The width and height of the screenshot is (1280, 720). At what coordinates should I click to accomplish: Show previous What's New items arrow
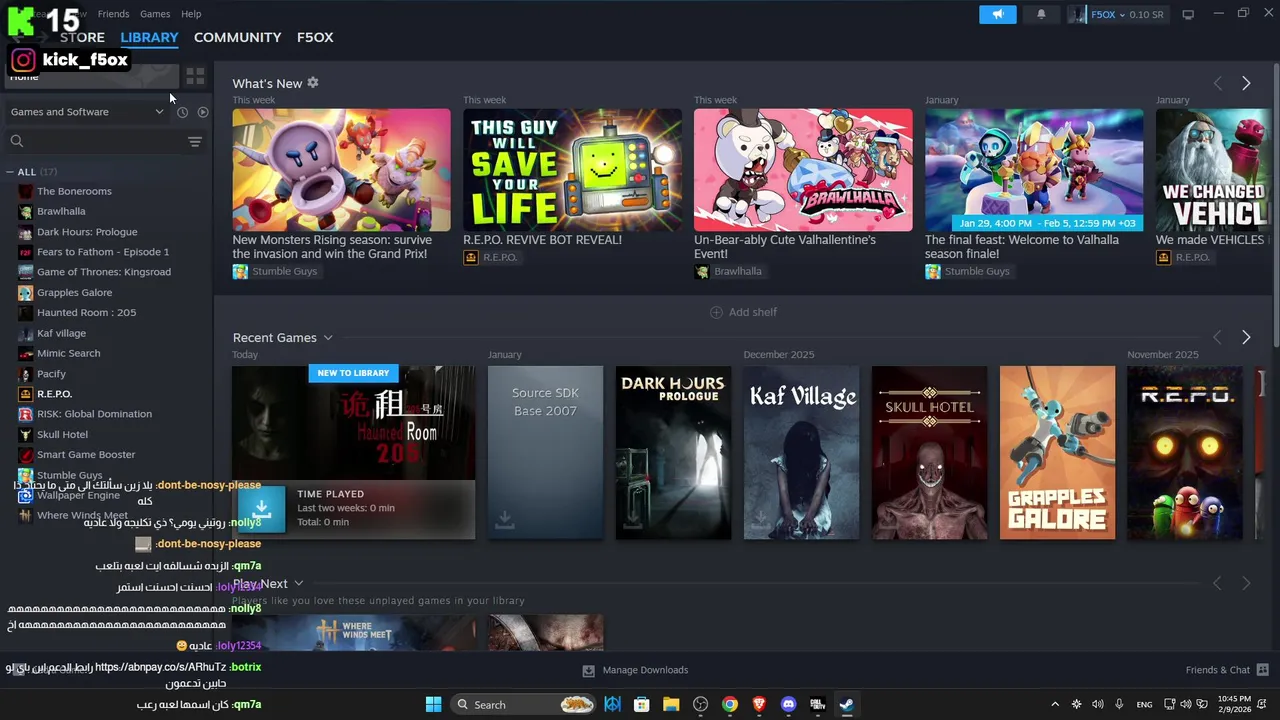pos(1218,83)
